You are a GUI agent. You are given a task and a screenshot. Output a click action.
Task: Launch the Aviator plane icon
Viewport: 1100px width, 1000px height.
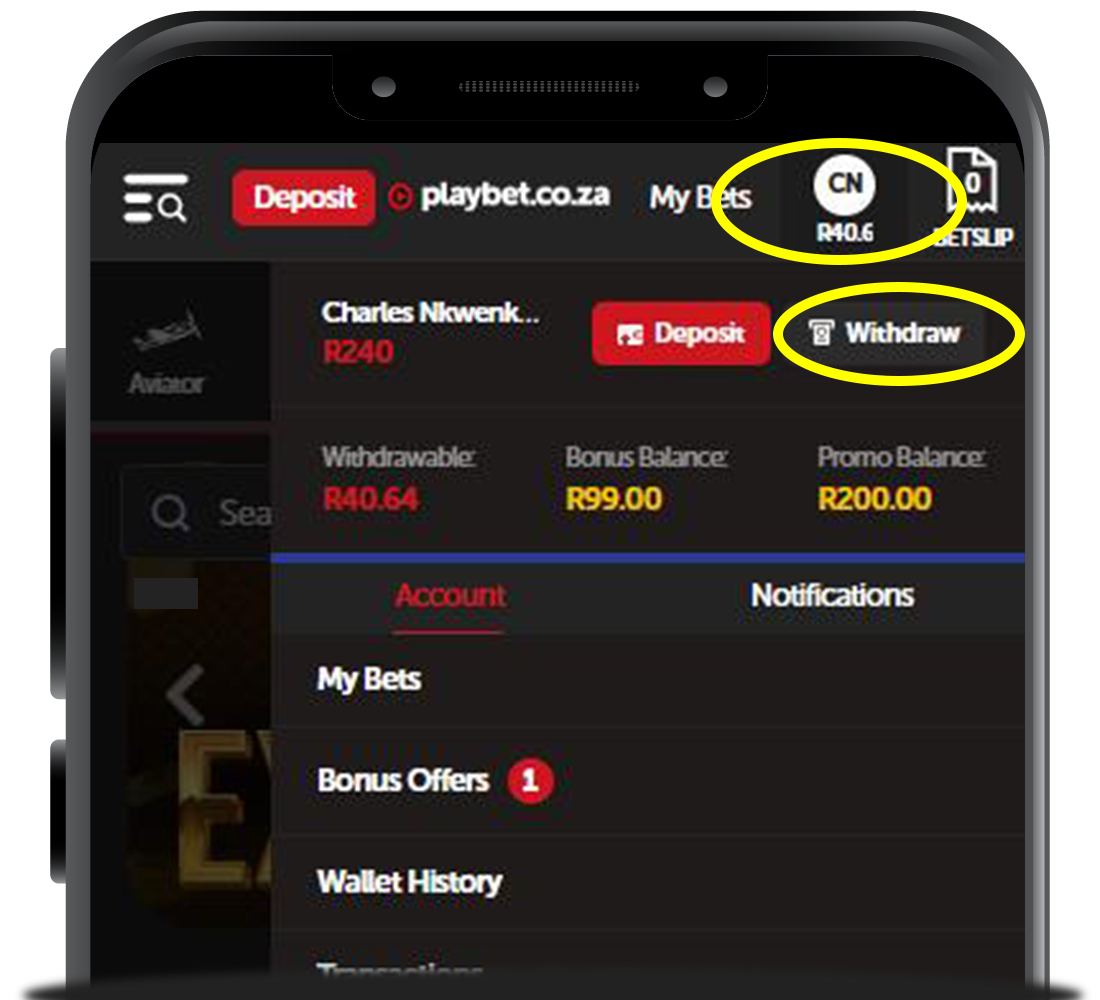coord(167,330)
